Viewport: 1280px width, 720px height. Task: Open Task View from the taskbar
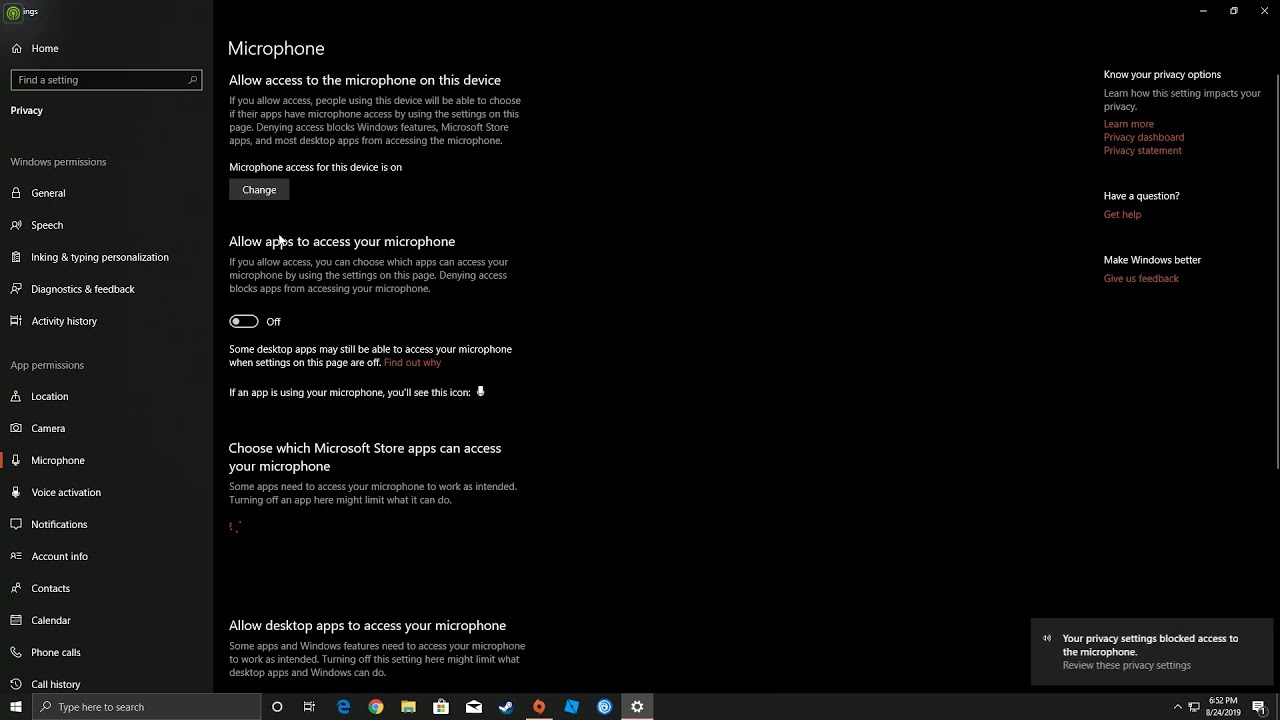coord(309,707)
